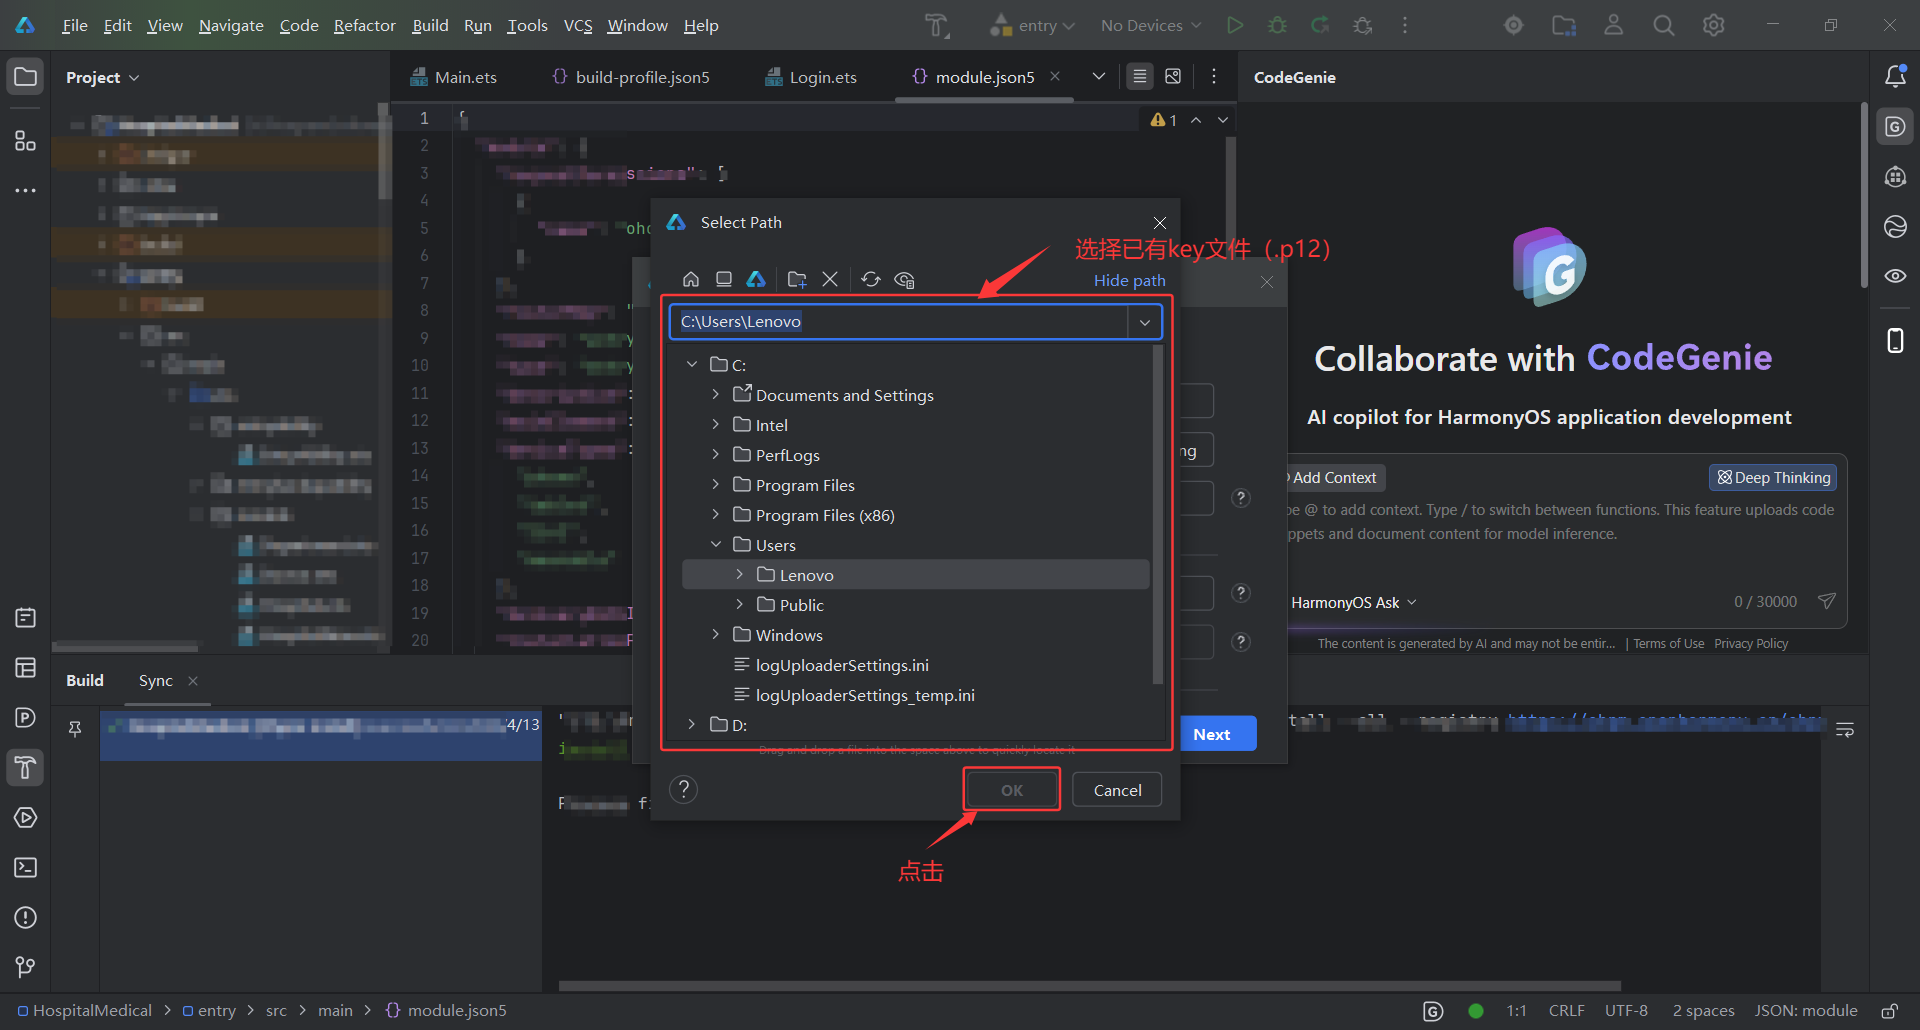Open the more tool windows ellipsis
This screenshot has width=1920, height=1030.
[25, 190]
